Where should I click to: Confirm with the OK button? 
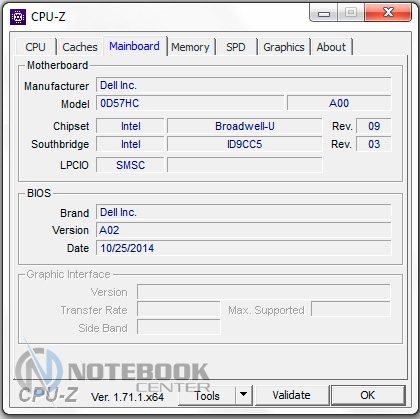368,395
